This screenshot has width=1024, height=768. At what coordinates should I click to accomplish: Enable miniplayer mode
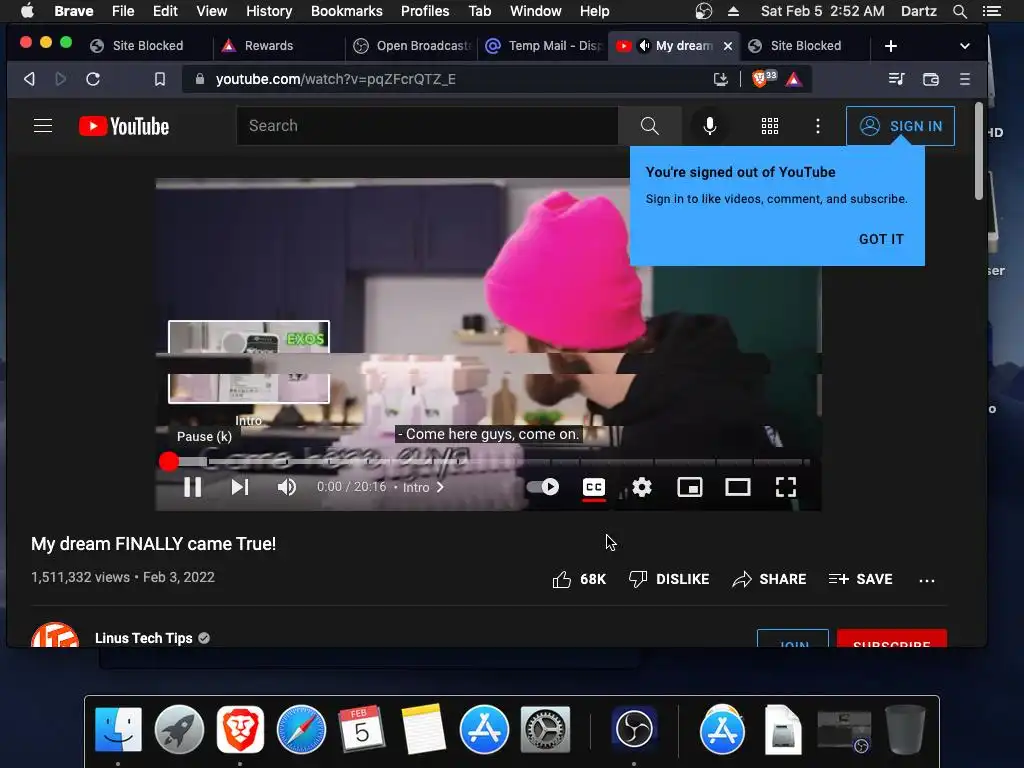coord(690,487)
